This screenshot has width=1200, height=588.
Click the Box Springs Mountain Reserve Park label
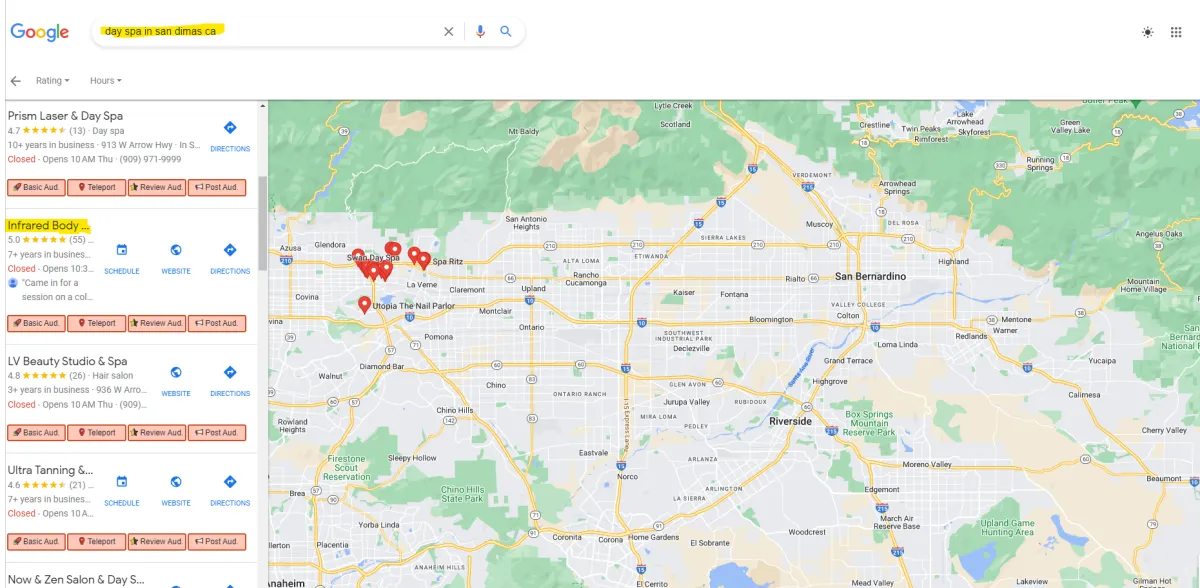click(867, 423)
